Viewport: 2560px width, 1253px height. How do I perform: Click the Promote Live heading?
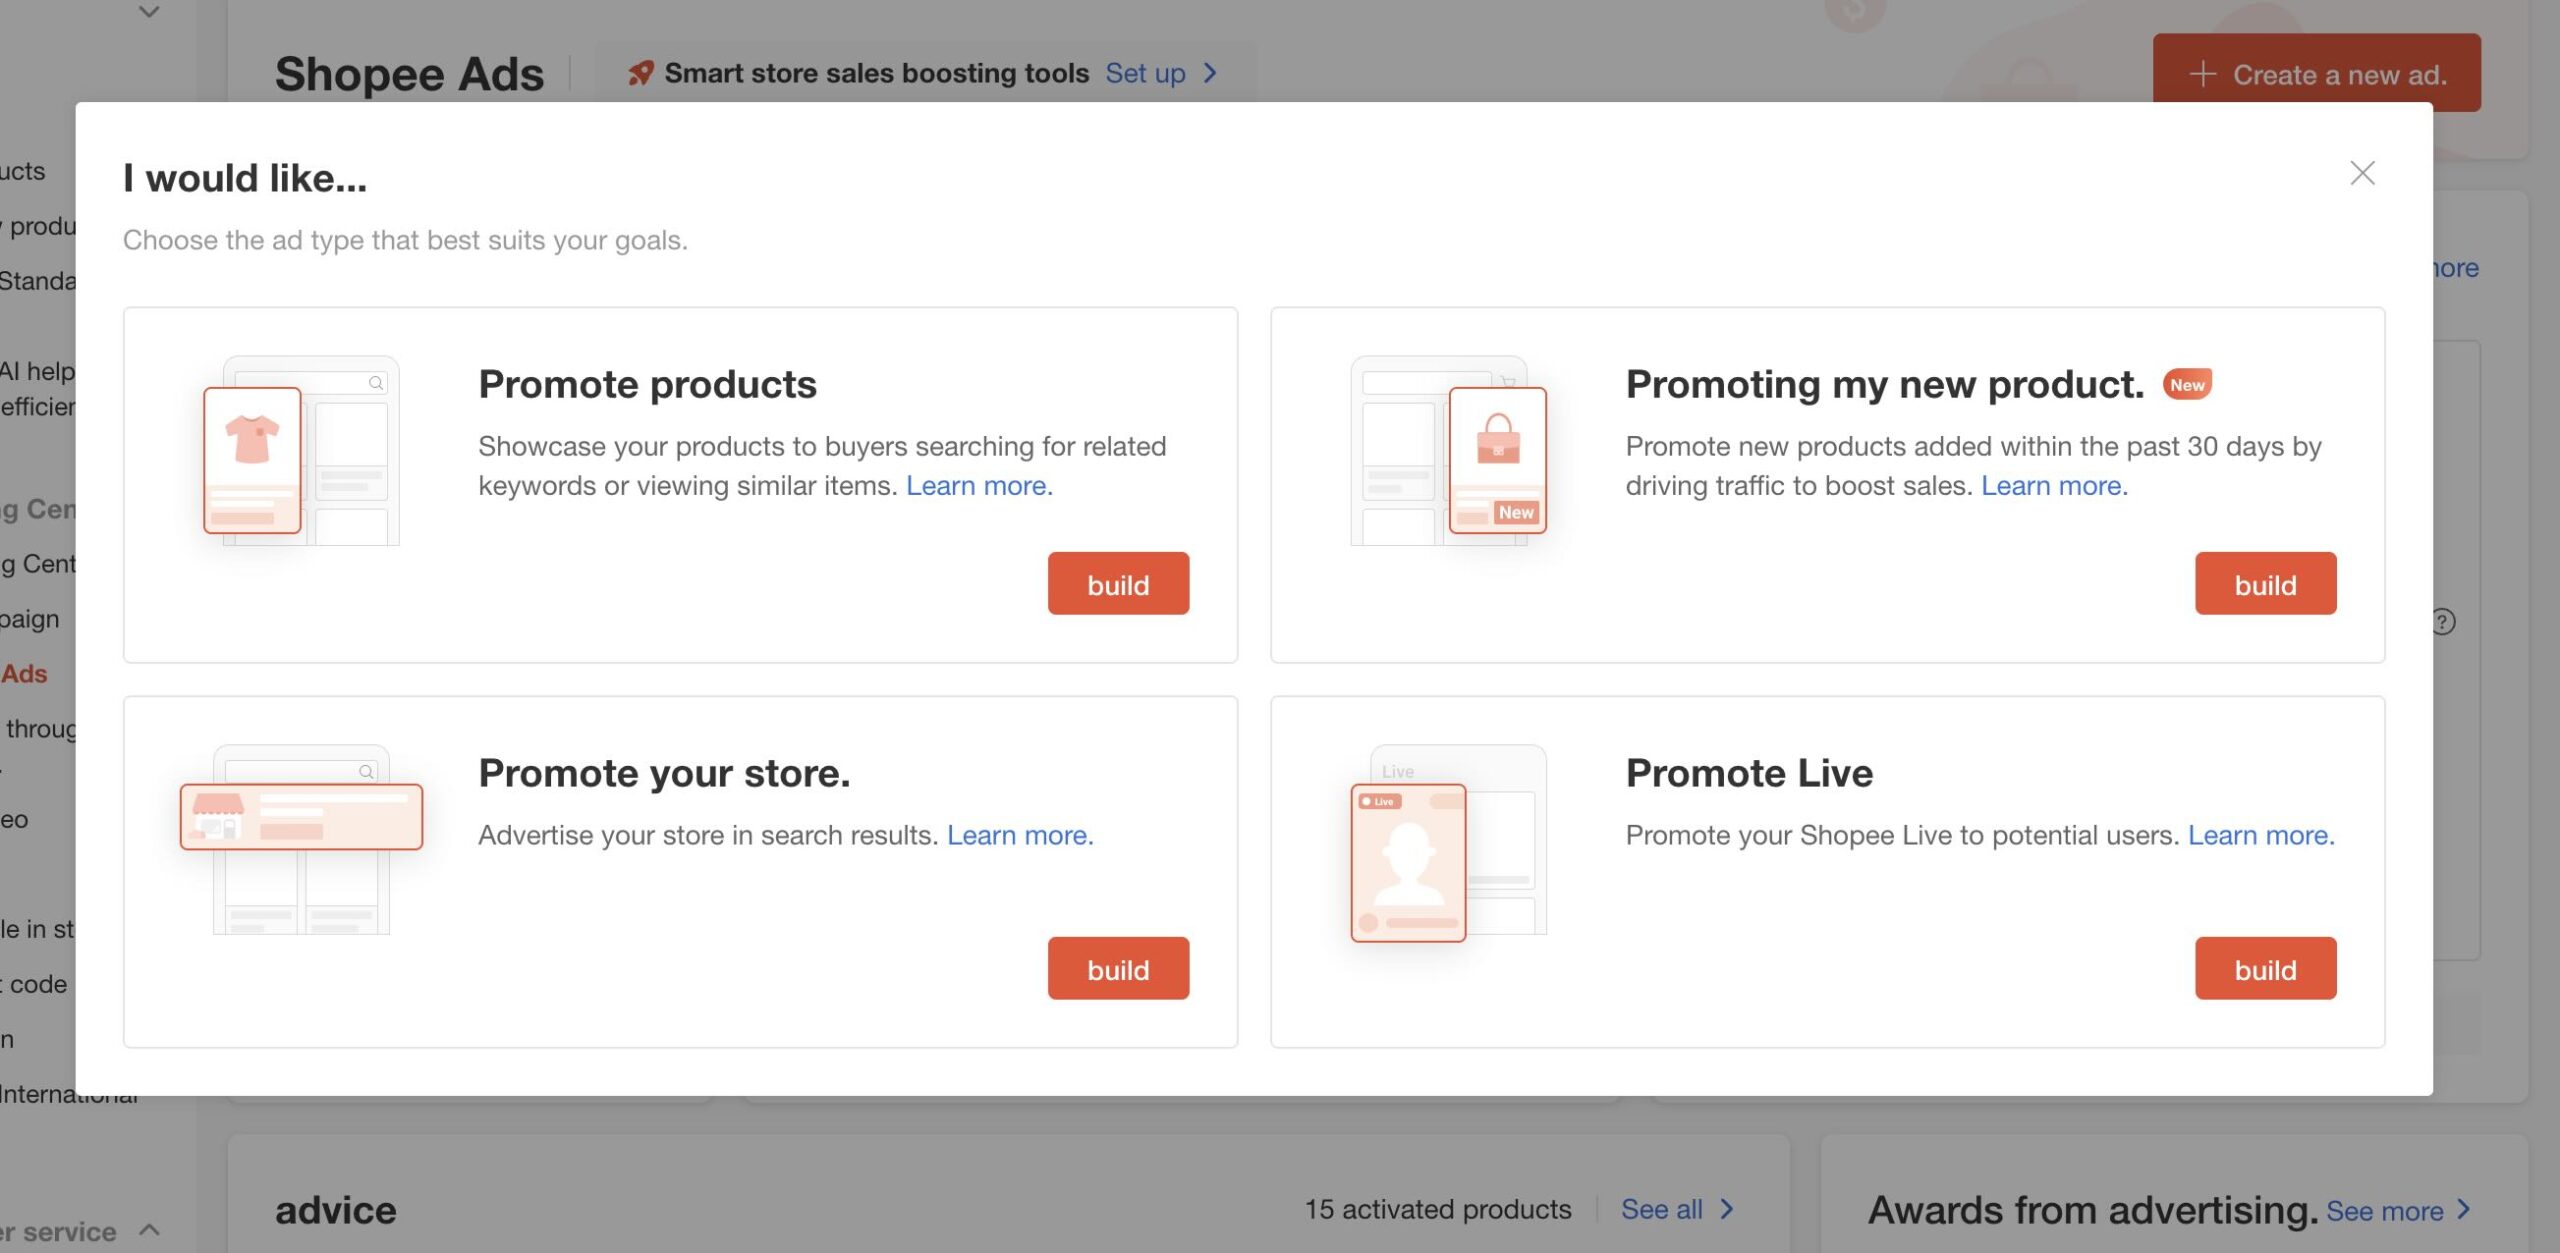tap(1749, 773)
